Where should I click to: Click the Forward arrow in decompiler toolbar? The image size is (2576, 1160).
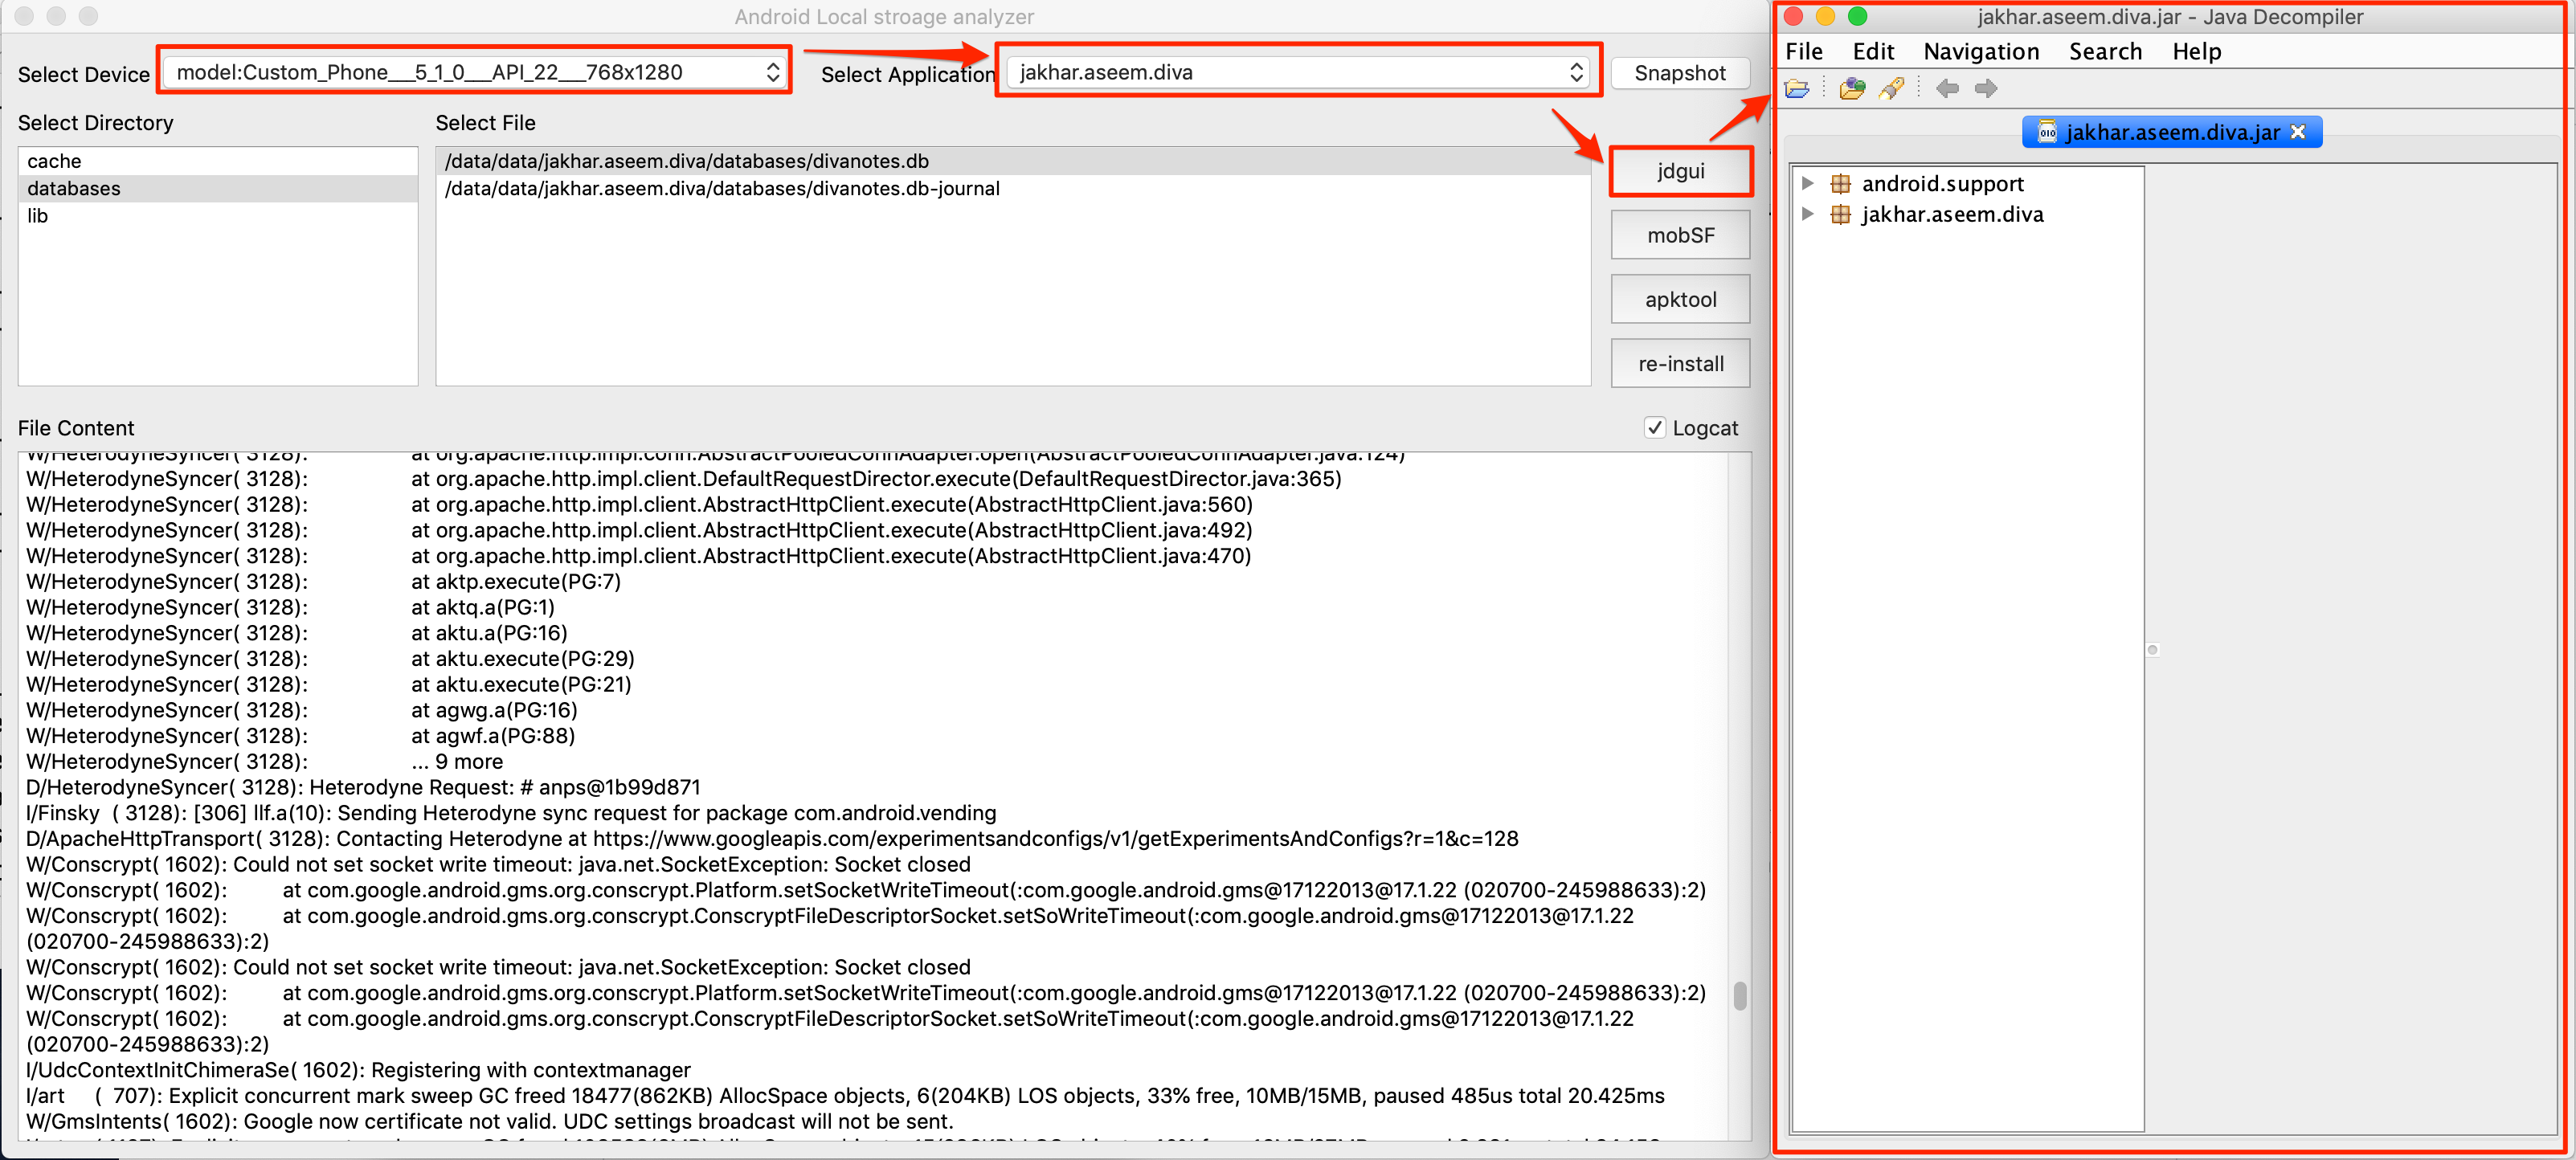tap(1986, 89)
